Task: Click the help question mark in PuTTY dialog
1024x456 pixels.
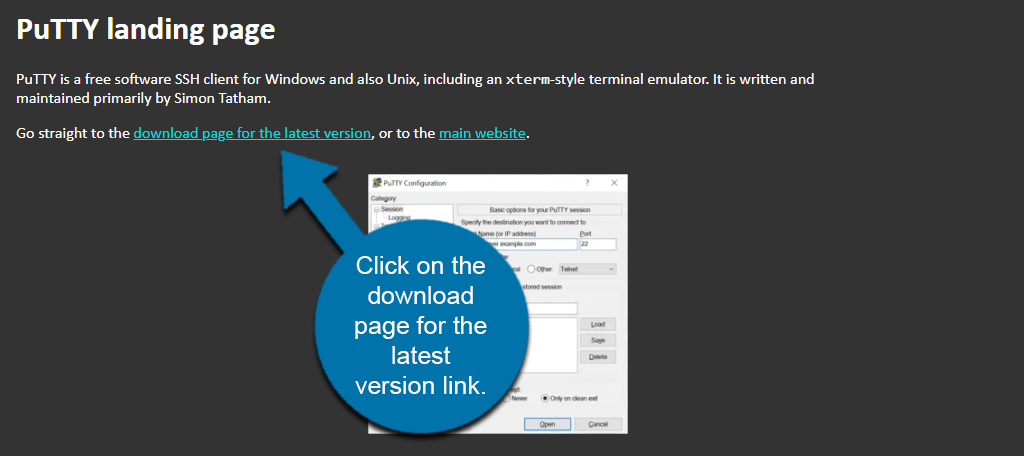Action: pyautogui.click(x=587, y=183)
